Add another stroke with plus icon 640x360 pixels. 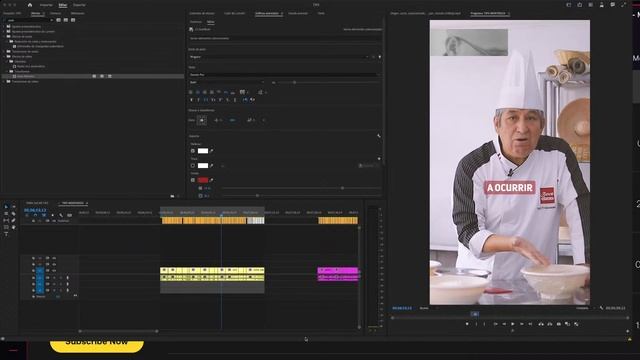pyautogui.click(x=379, y=159)
